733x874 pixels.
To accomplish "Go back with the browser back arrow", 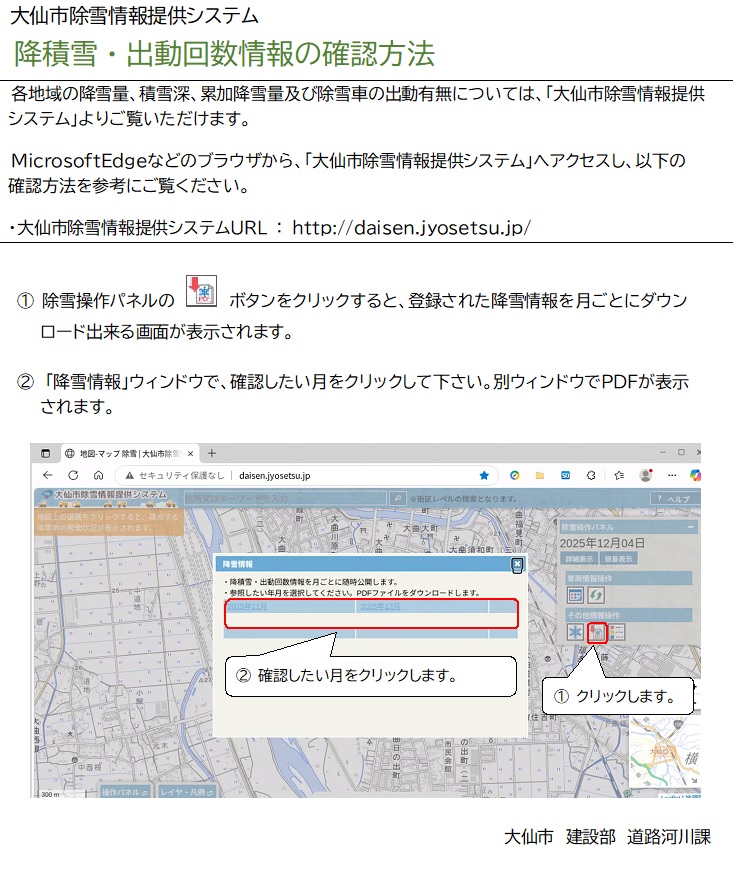I will [47, 475].
